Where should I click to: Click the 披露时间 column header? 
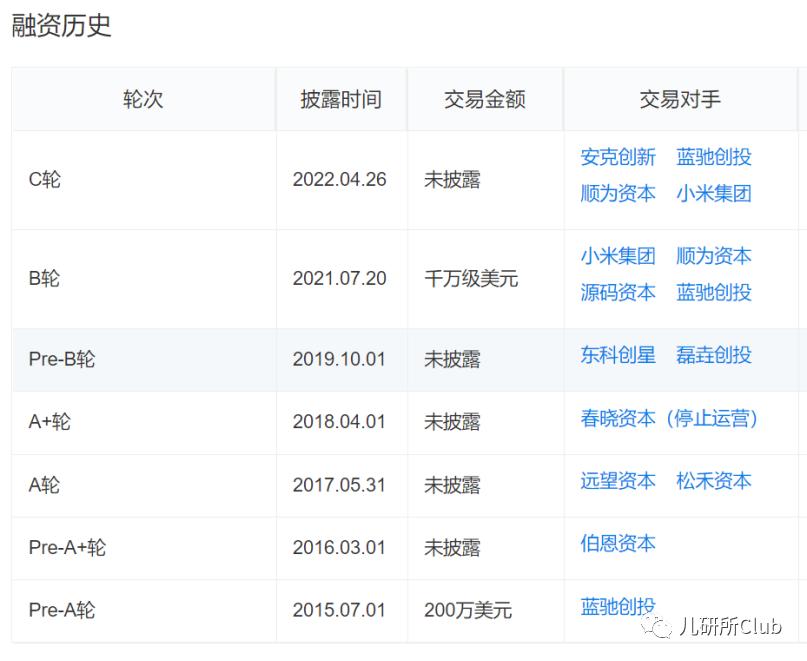(341, 99)
